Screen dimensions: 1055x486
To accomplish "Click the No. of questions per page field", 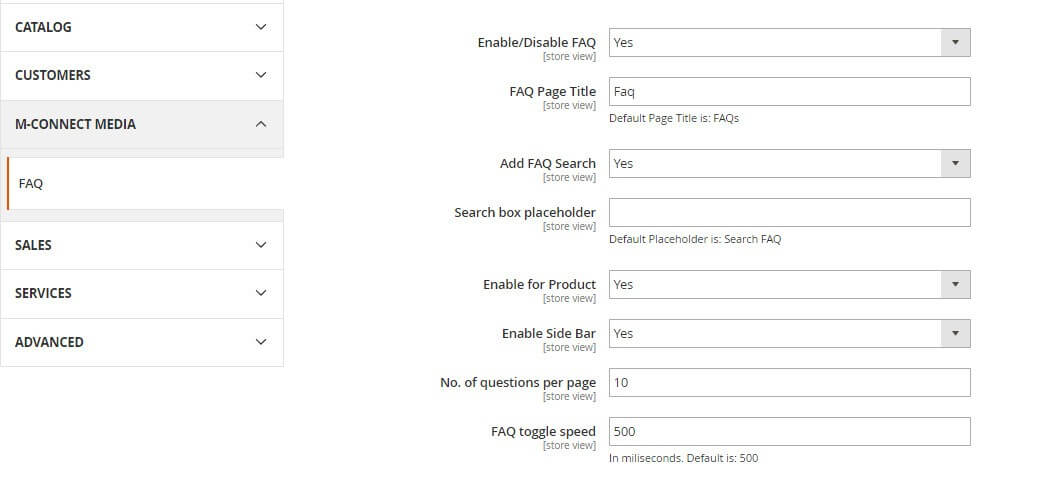I will [x=789, y=382].
